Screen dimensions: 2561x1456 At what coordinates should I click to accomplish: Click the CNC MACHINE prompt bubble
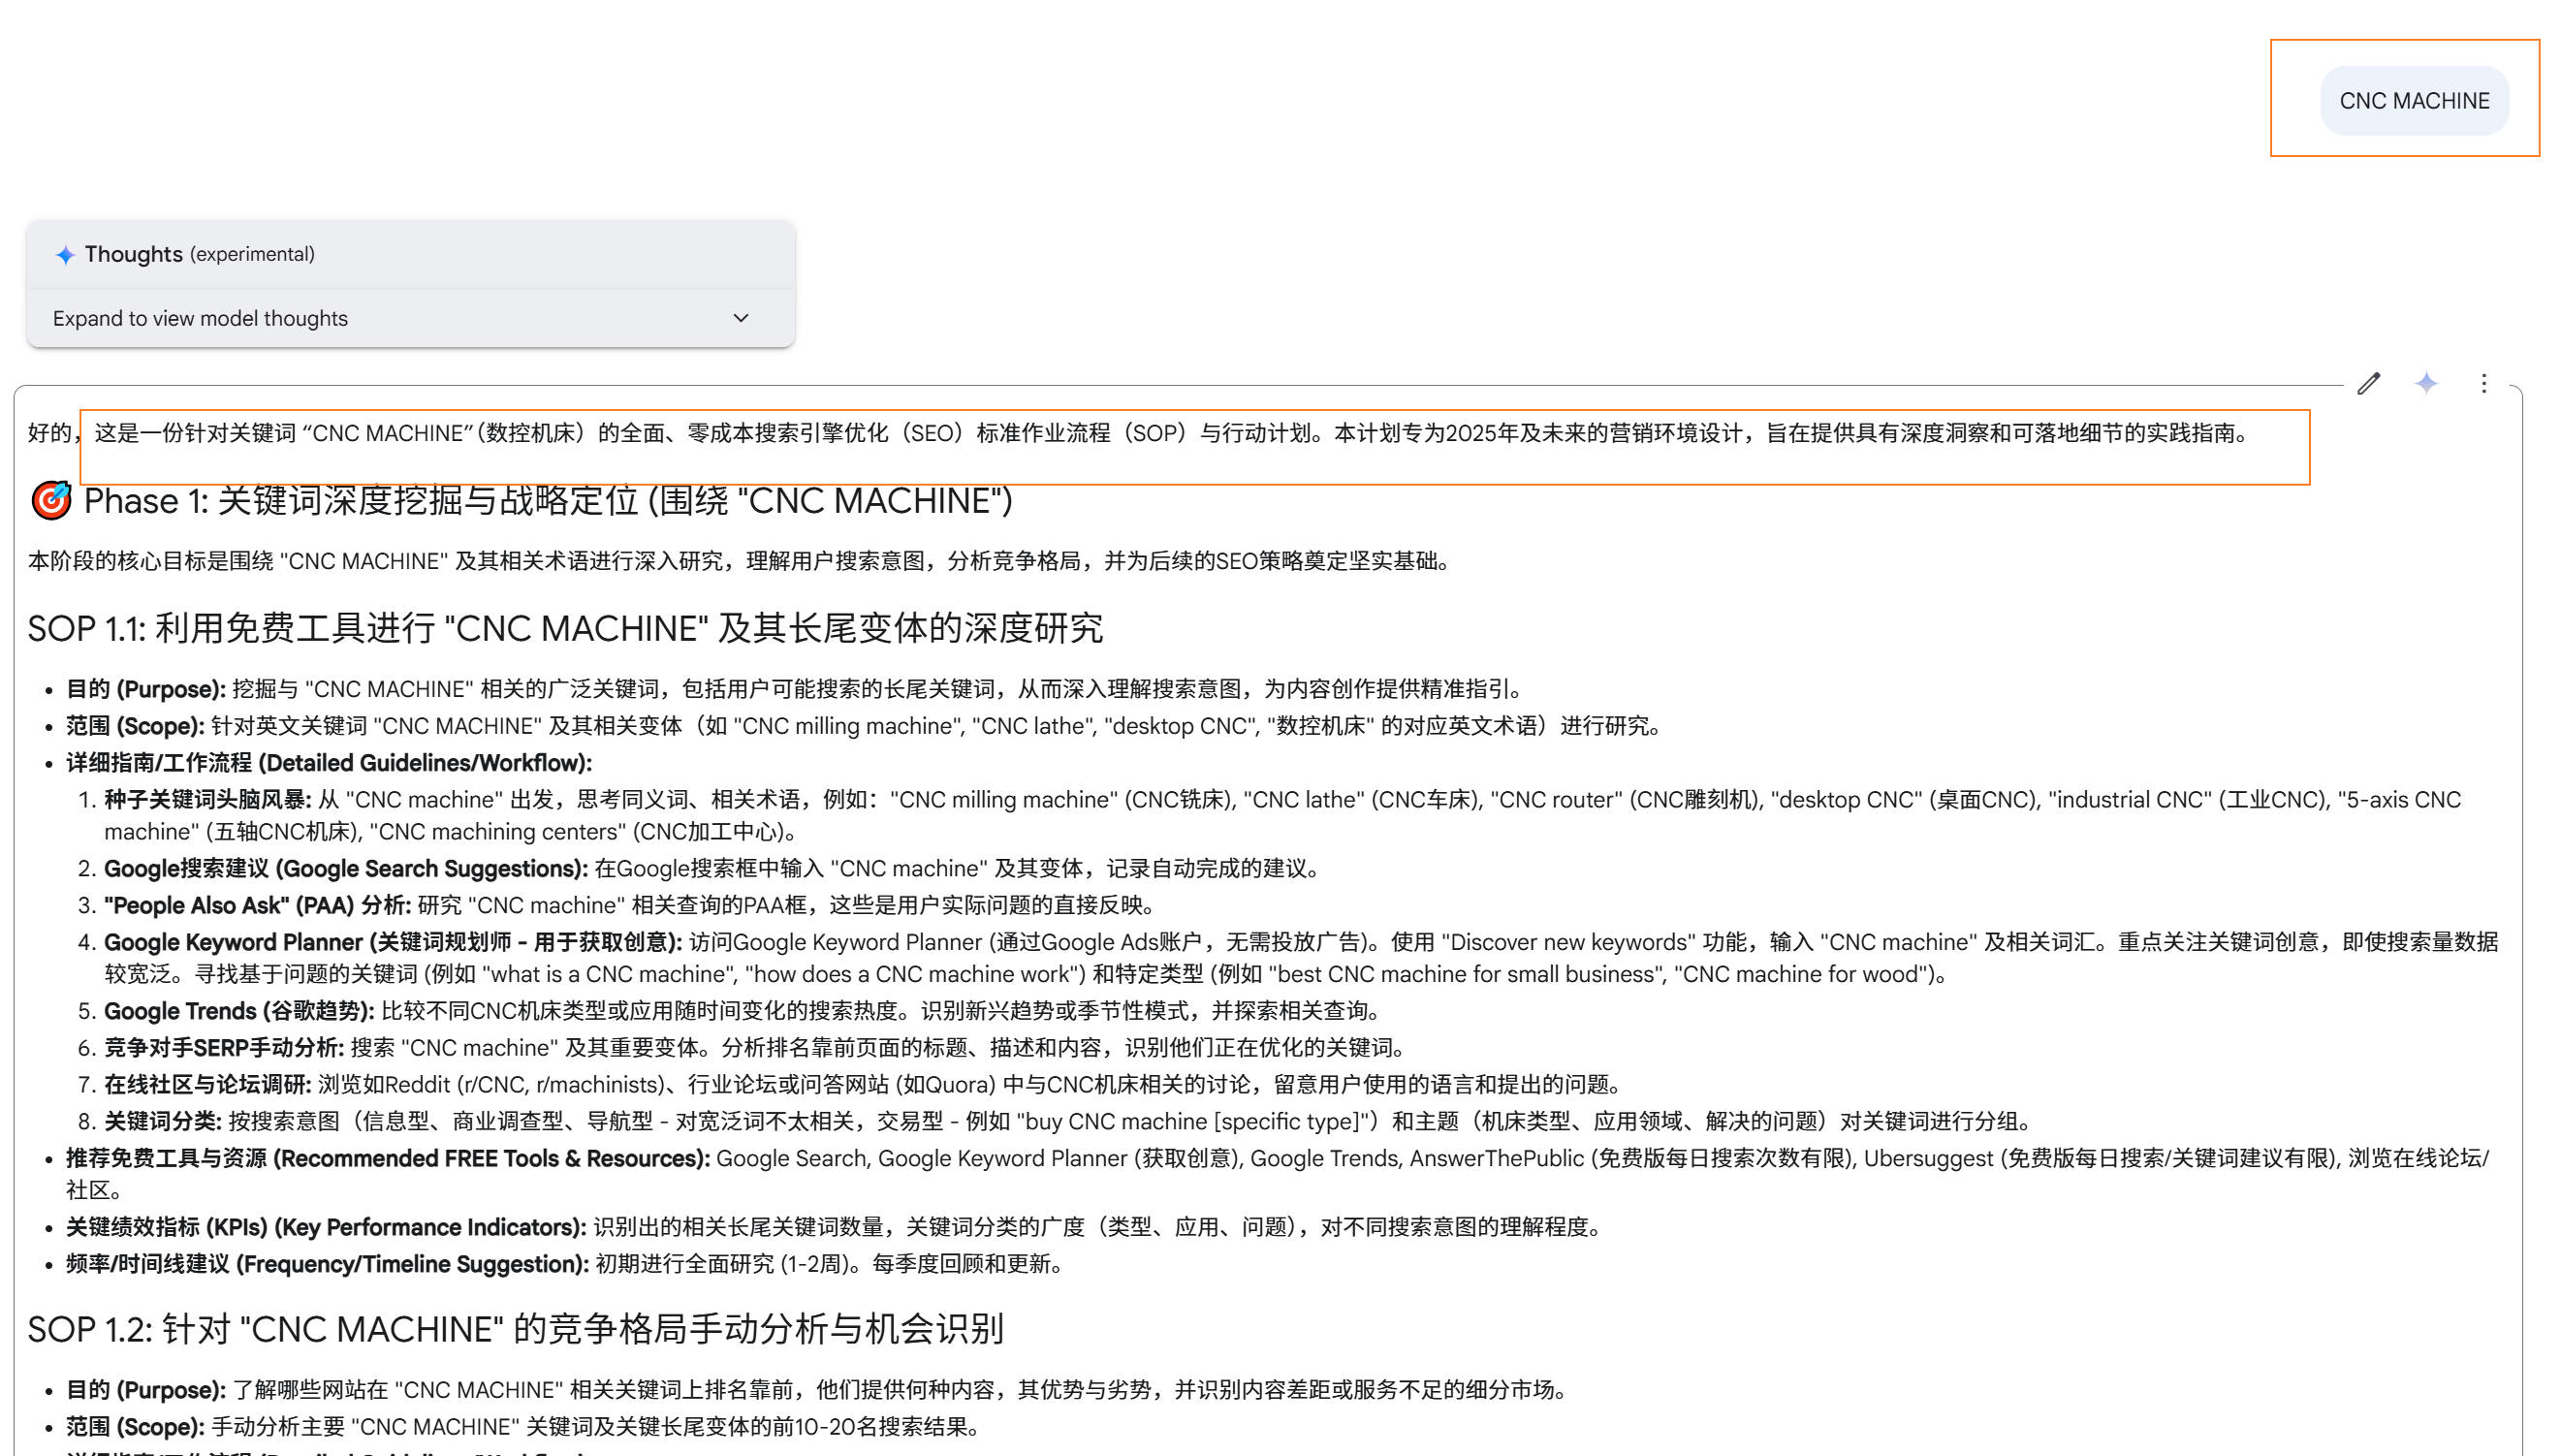click(2414, 101)
